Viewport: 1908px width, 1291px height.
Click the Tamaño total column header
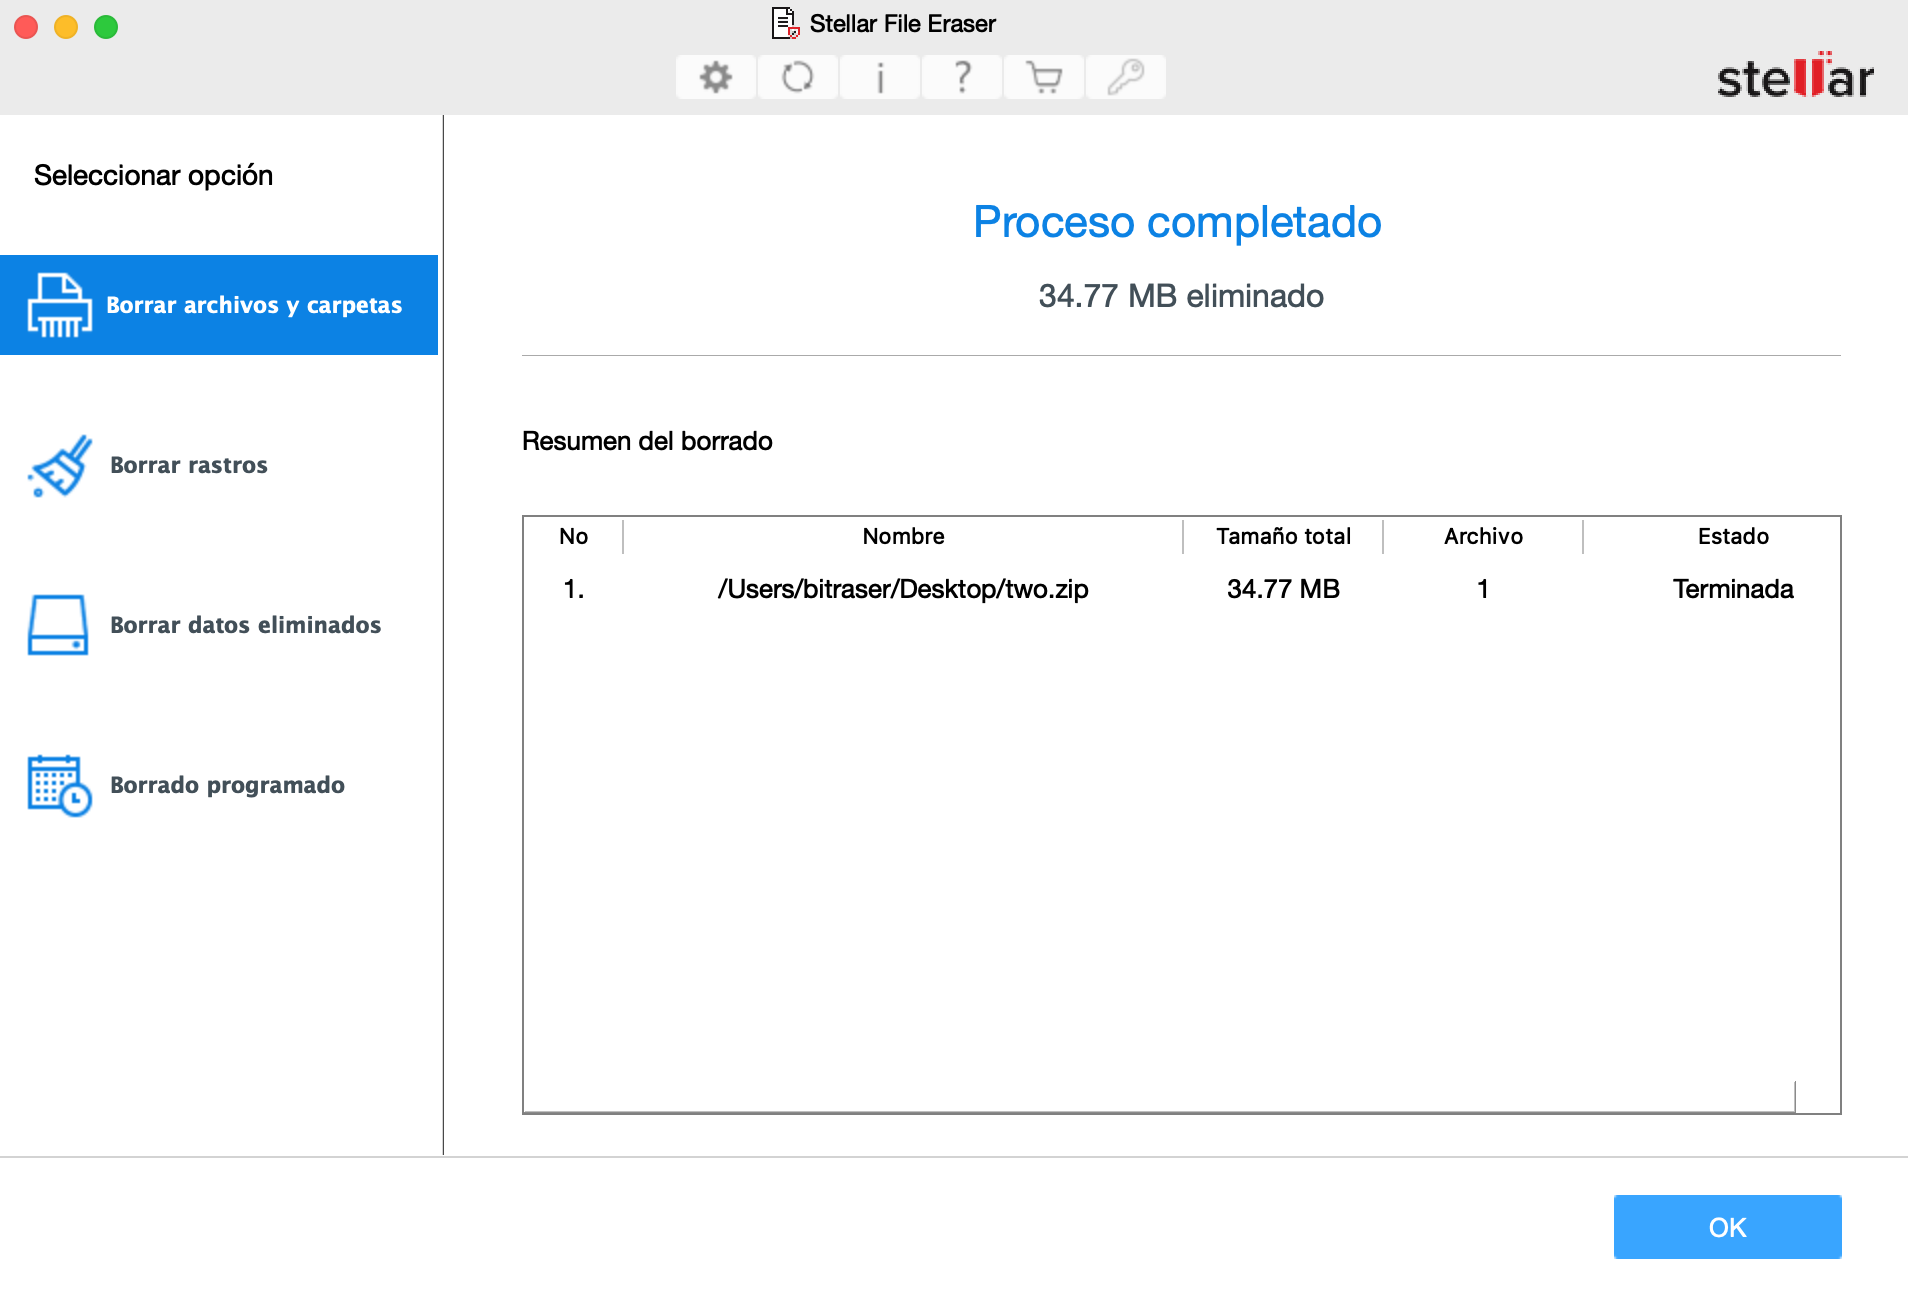click(1283, 536)
